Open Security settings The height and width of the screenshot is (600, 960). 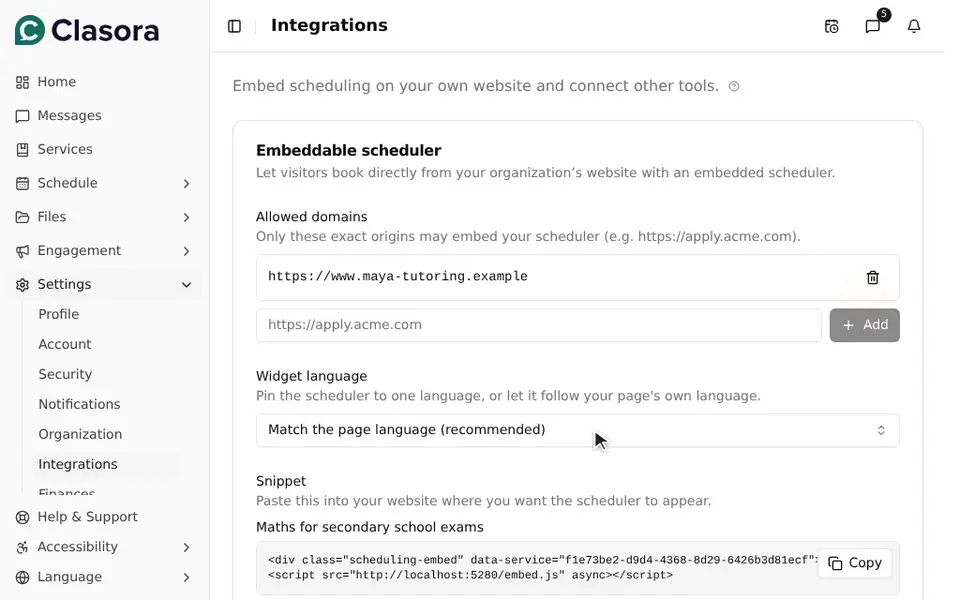tap(65, 374)
